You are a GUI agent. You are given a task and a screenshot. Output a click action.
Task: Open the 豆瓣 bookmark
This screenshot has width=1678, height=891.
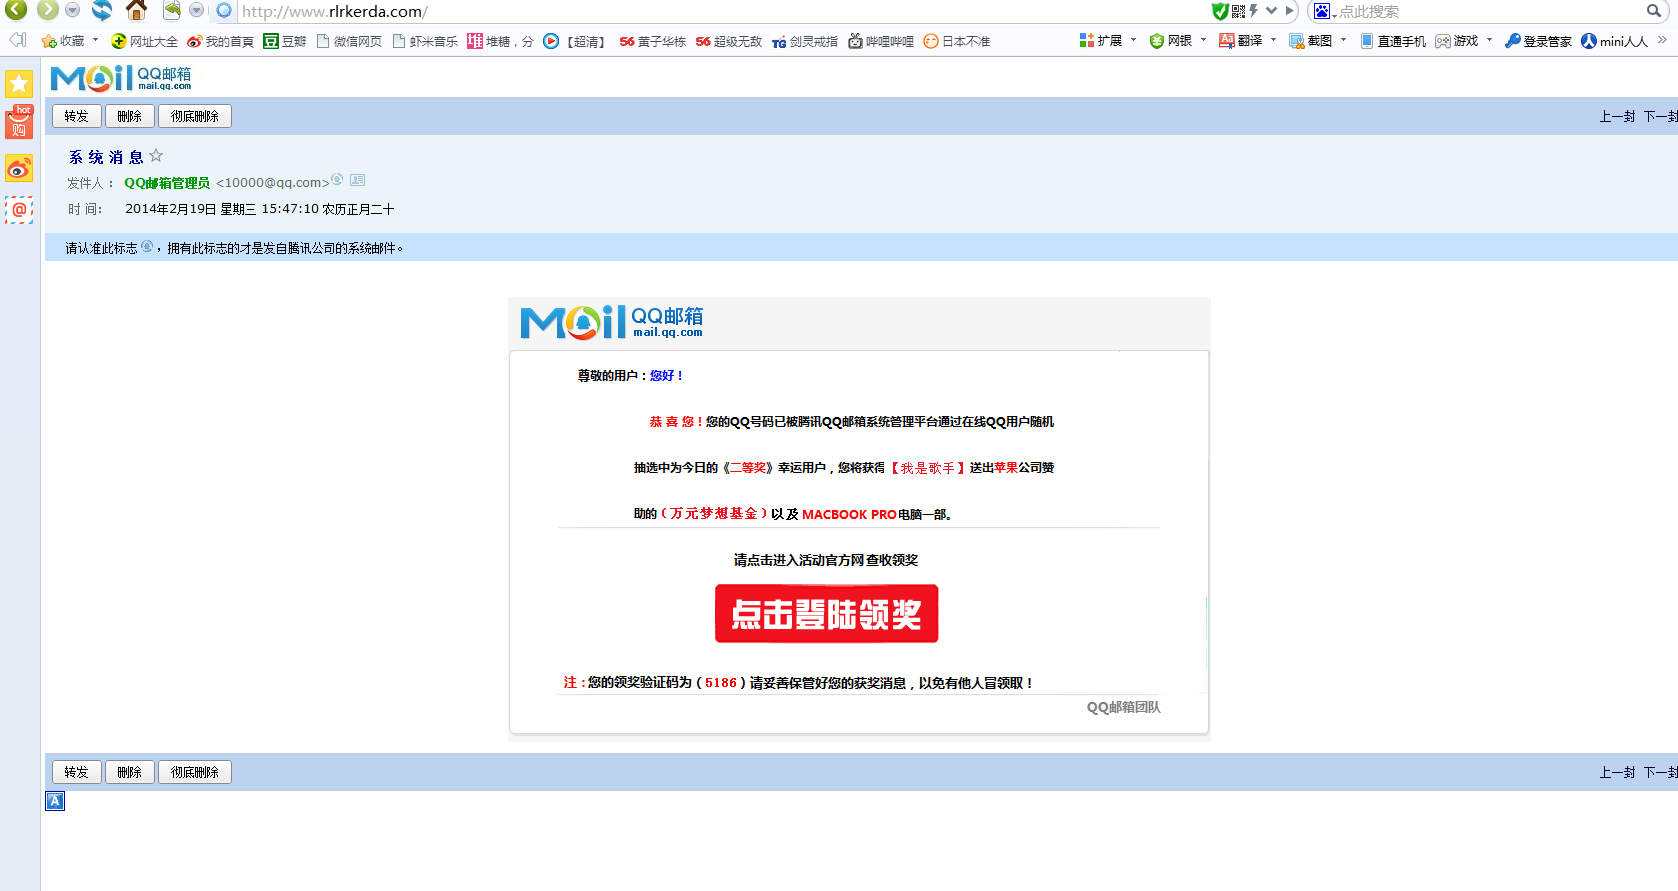point(285,41)
